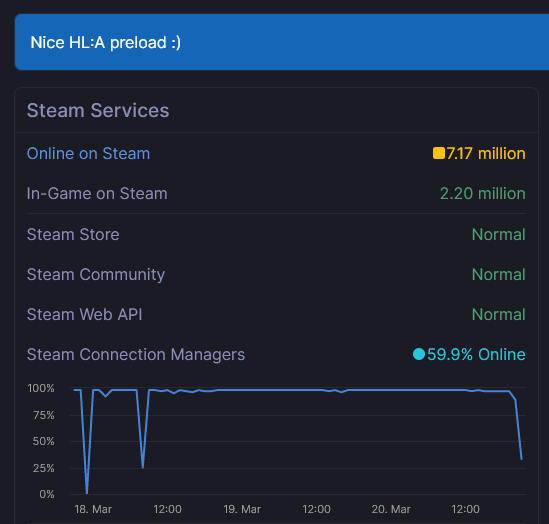
Task: Click the 'Steam Community' row label
Action: click(96, 274)
